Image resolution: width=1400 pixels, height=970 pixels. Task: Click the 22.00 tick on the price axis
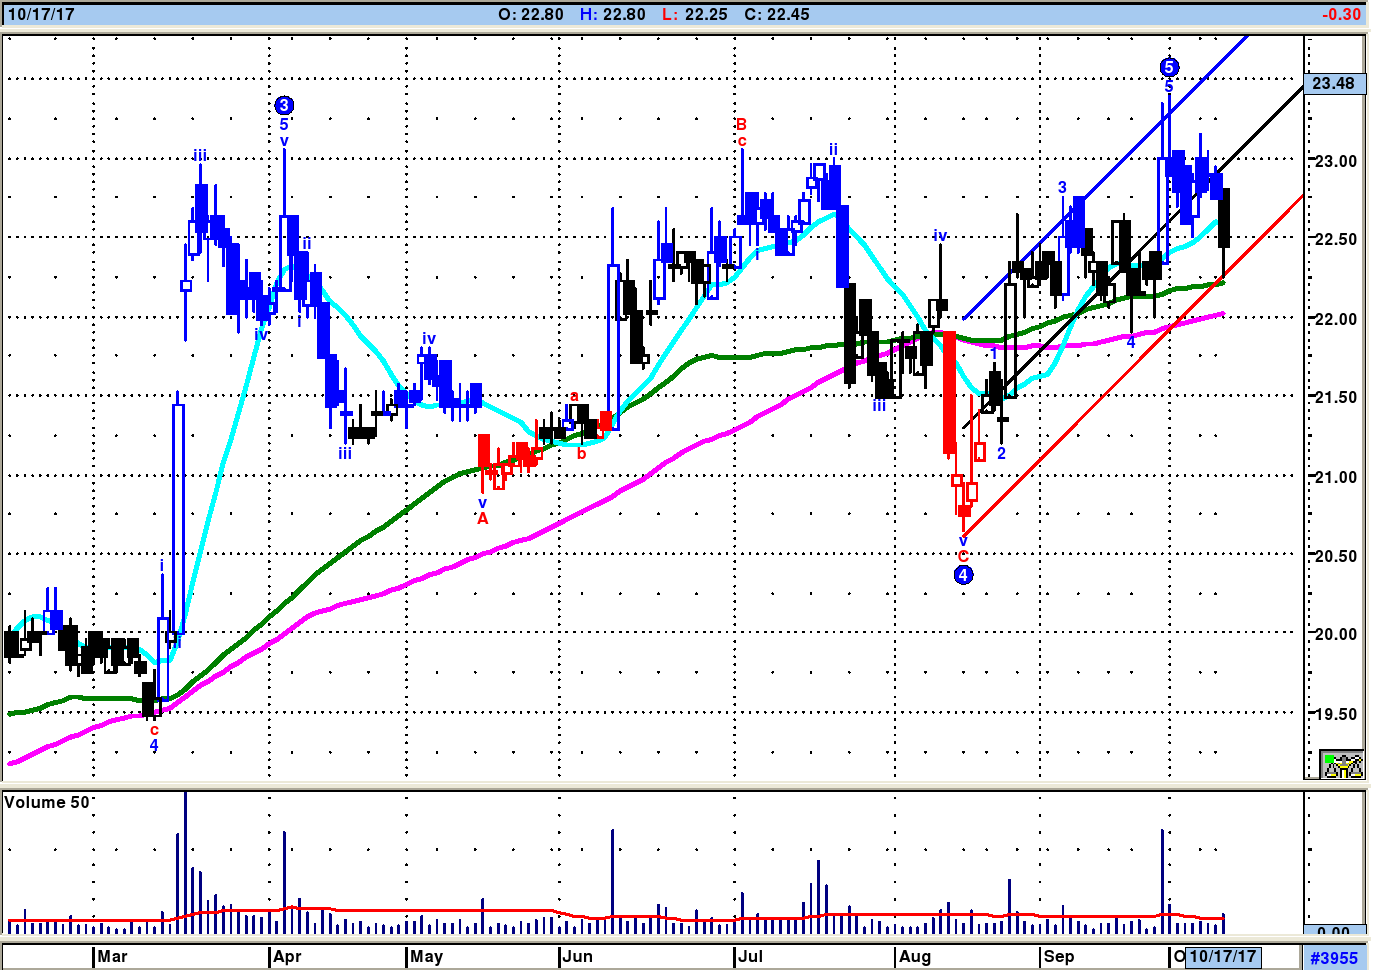1335,319
